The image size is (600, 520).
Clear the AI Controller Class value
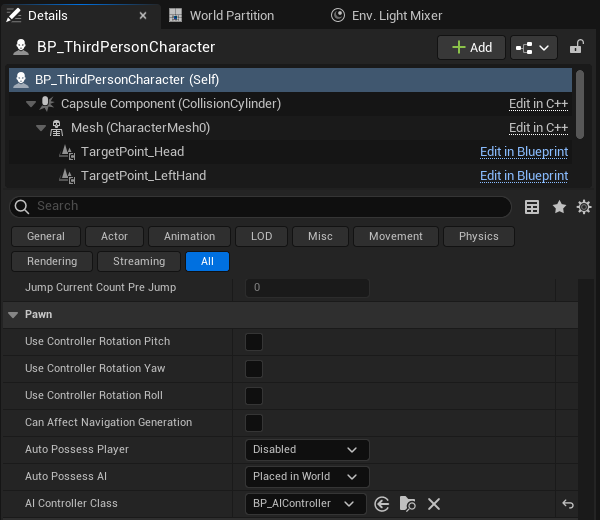coord(434,504)
